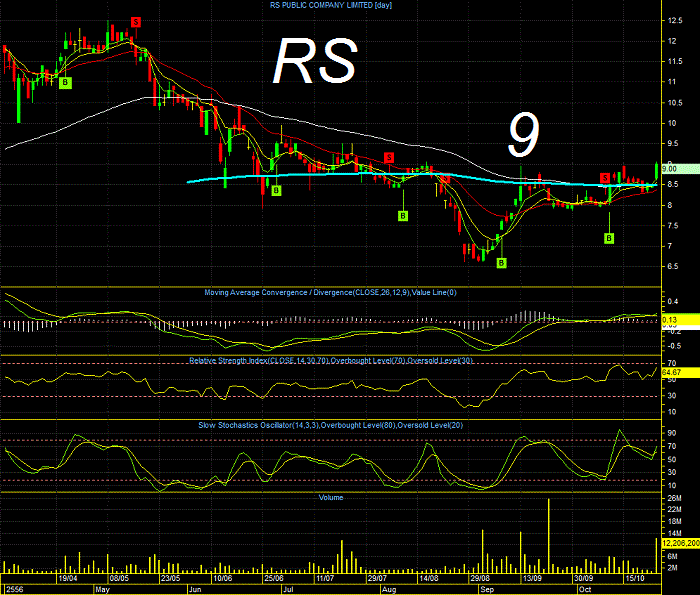Click the 12.5 price axis label
Viewport: 700px width, 595px height.
(675, 21)
